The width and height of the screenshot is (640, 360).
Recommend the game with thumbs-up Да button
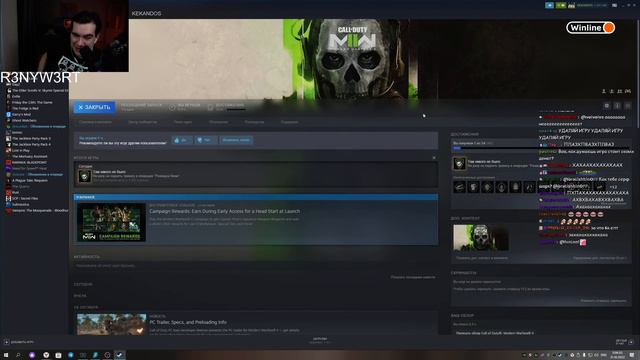point(181,140)
